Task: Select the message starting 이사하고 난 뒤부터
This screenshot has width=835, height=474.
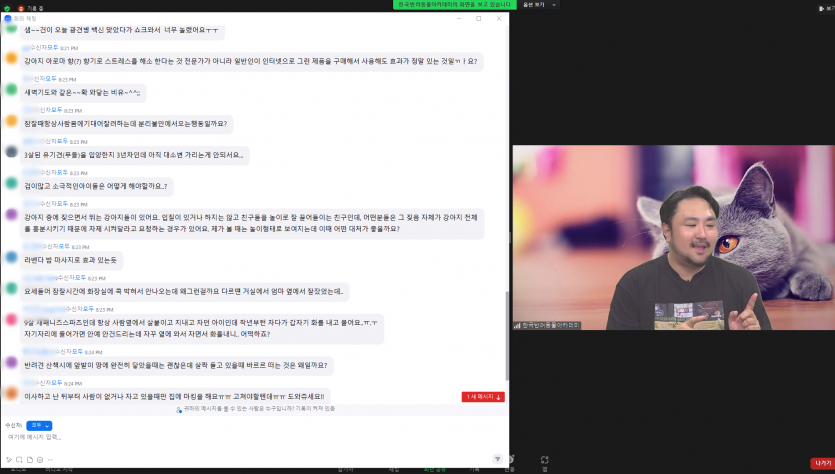Action: click(175, 397)
